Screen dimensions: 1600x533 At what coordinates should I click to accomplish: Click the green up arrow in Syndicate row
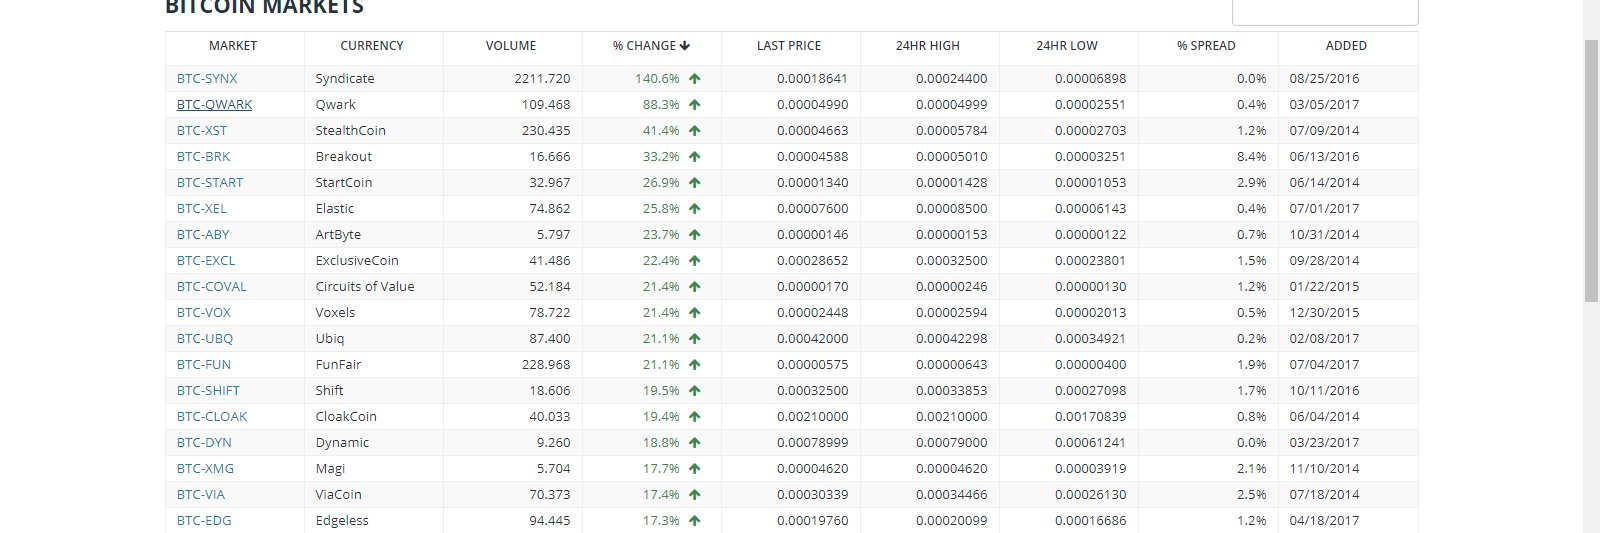[x=694, y=78]
